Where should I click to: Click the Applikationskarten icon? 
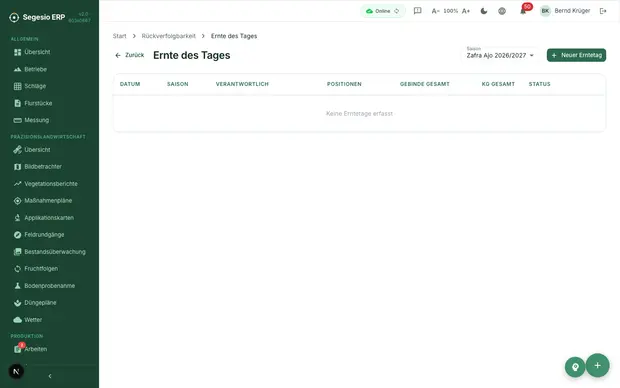17,218
